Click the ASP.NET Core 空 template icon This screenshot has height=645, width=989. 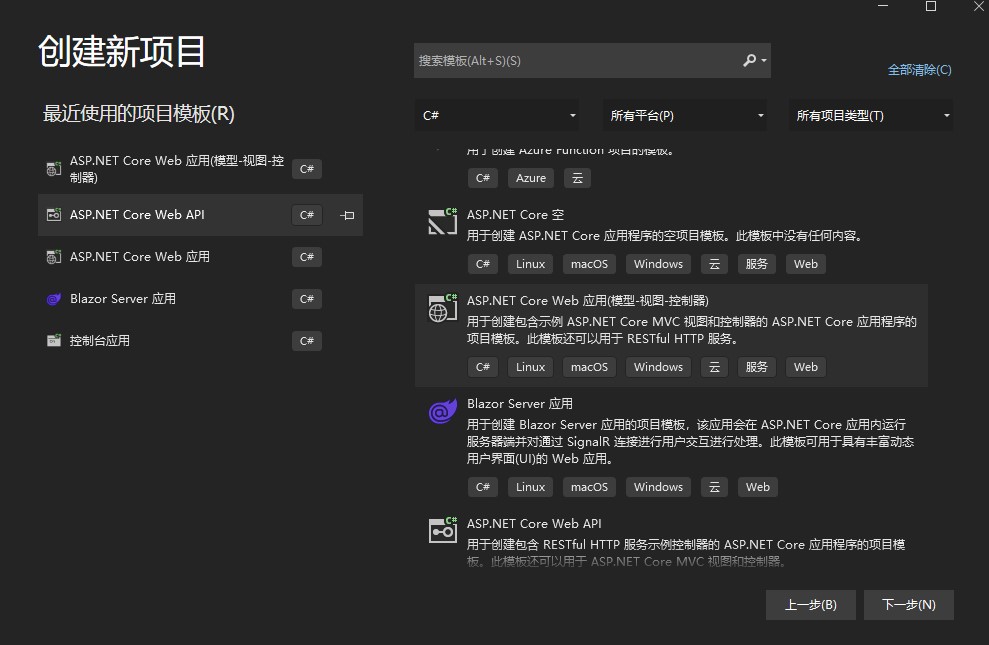point(443,221)
